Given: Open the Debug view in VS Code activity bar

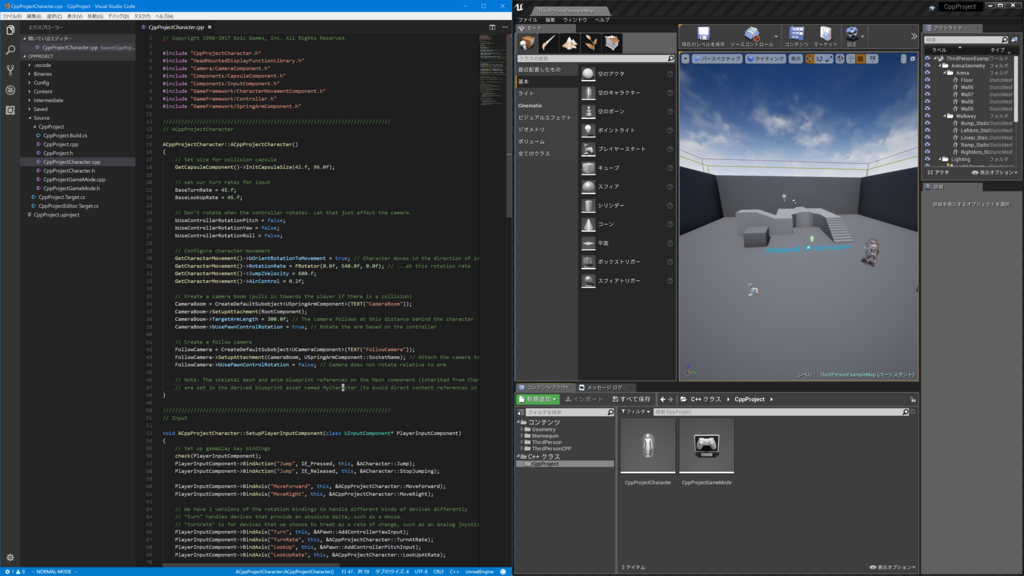Looking at the screenshot, I should tap(10, 90).
